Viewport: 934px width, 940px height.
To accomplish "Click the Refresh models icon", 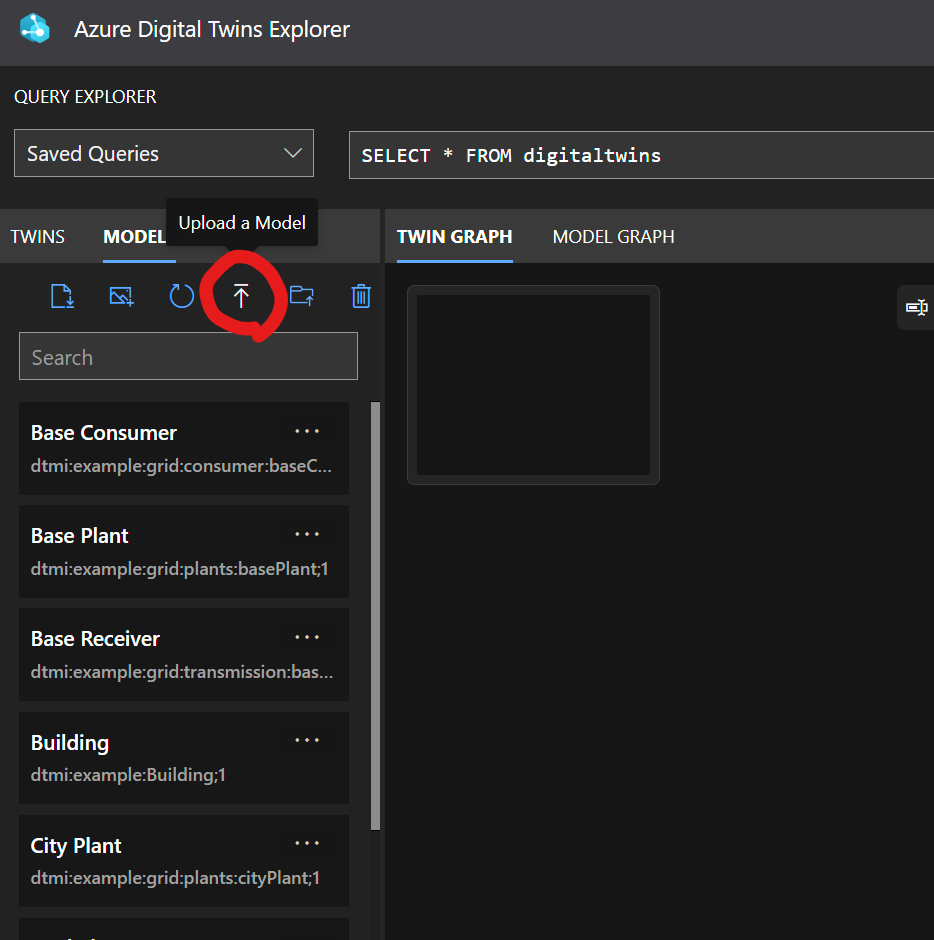I will coord(181,296).
